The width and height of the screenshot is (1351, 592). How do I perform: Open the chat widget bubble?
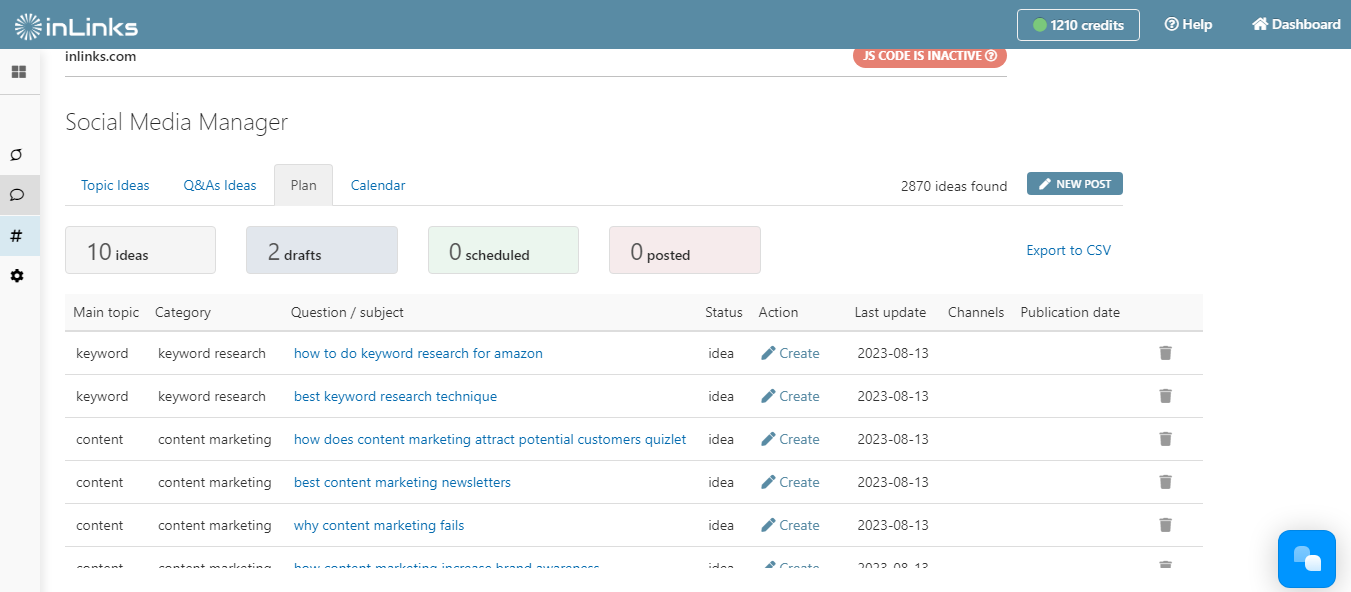point(1307,559)
